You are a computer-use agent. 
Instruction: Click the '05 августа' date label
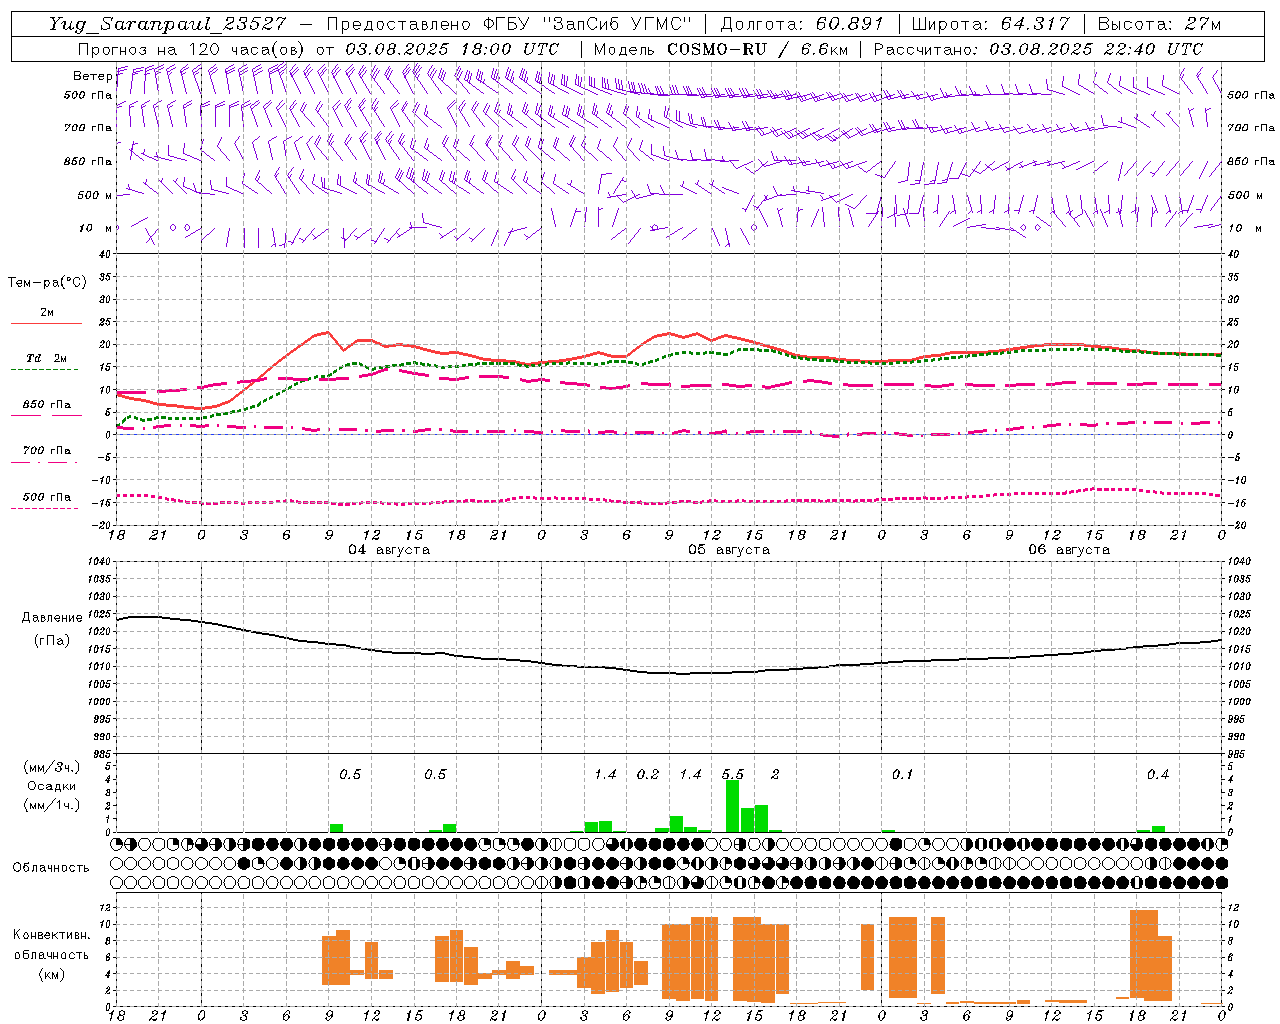coord(729,550)
